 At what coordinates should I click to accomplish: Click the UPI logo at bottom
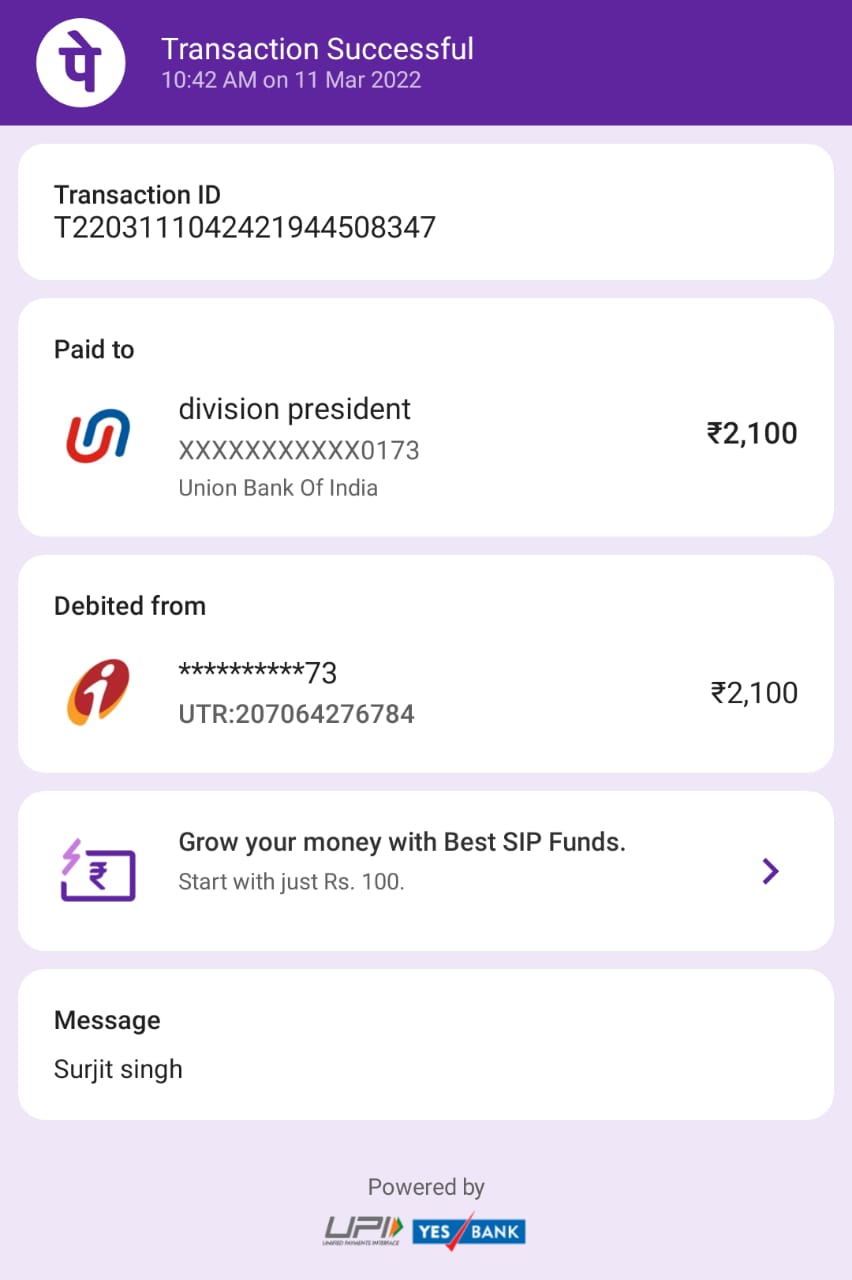(363, 1230)
